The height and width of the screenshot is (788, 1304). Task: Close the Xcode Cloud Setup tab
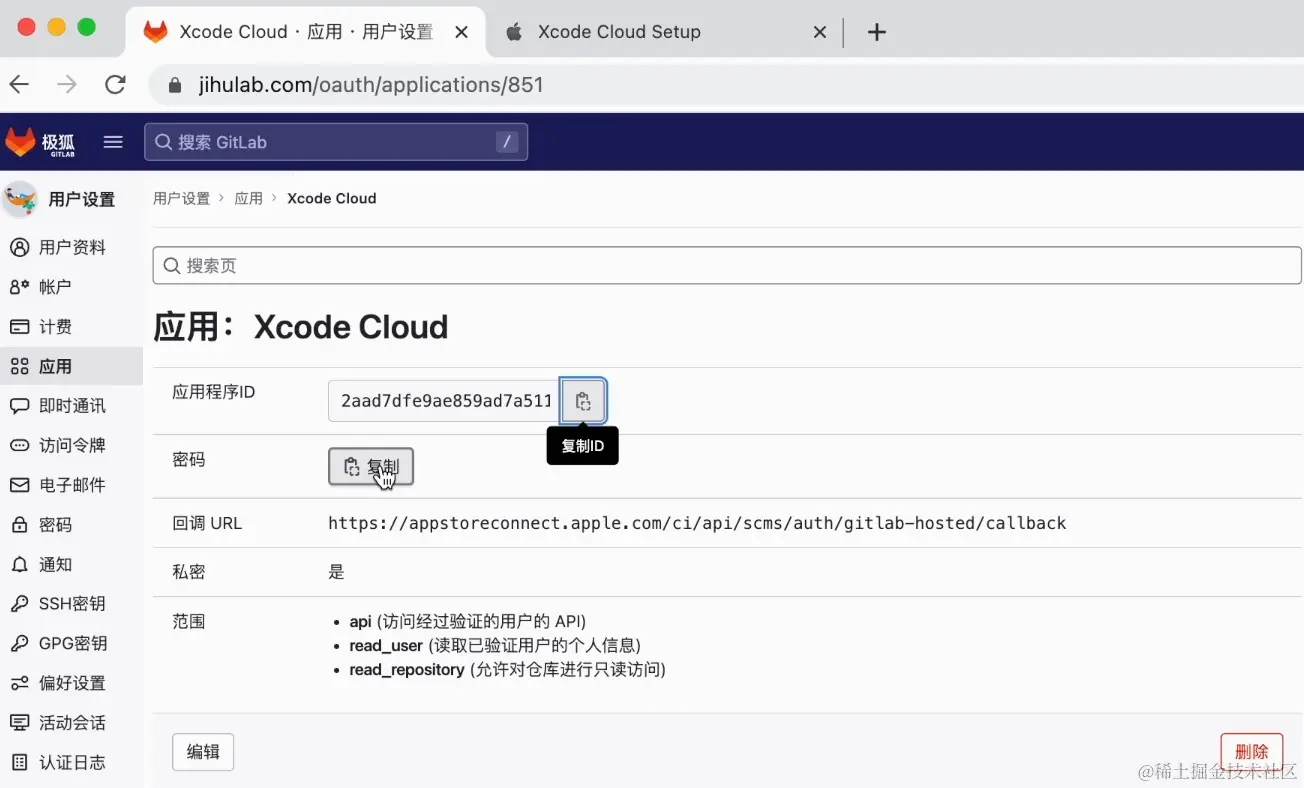(x=819, y=32)
